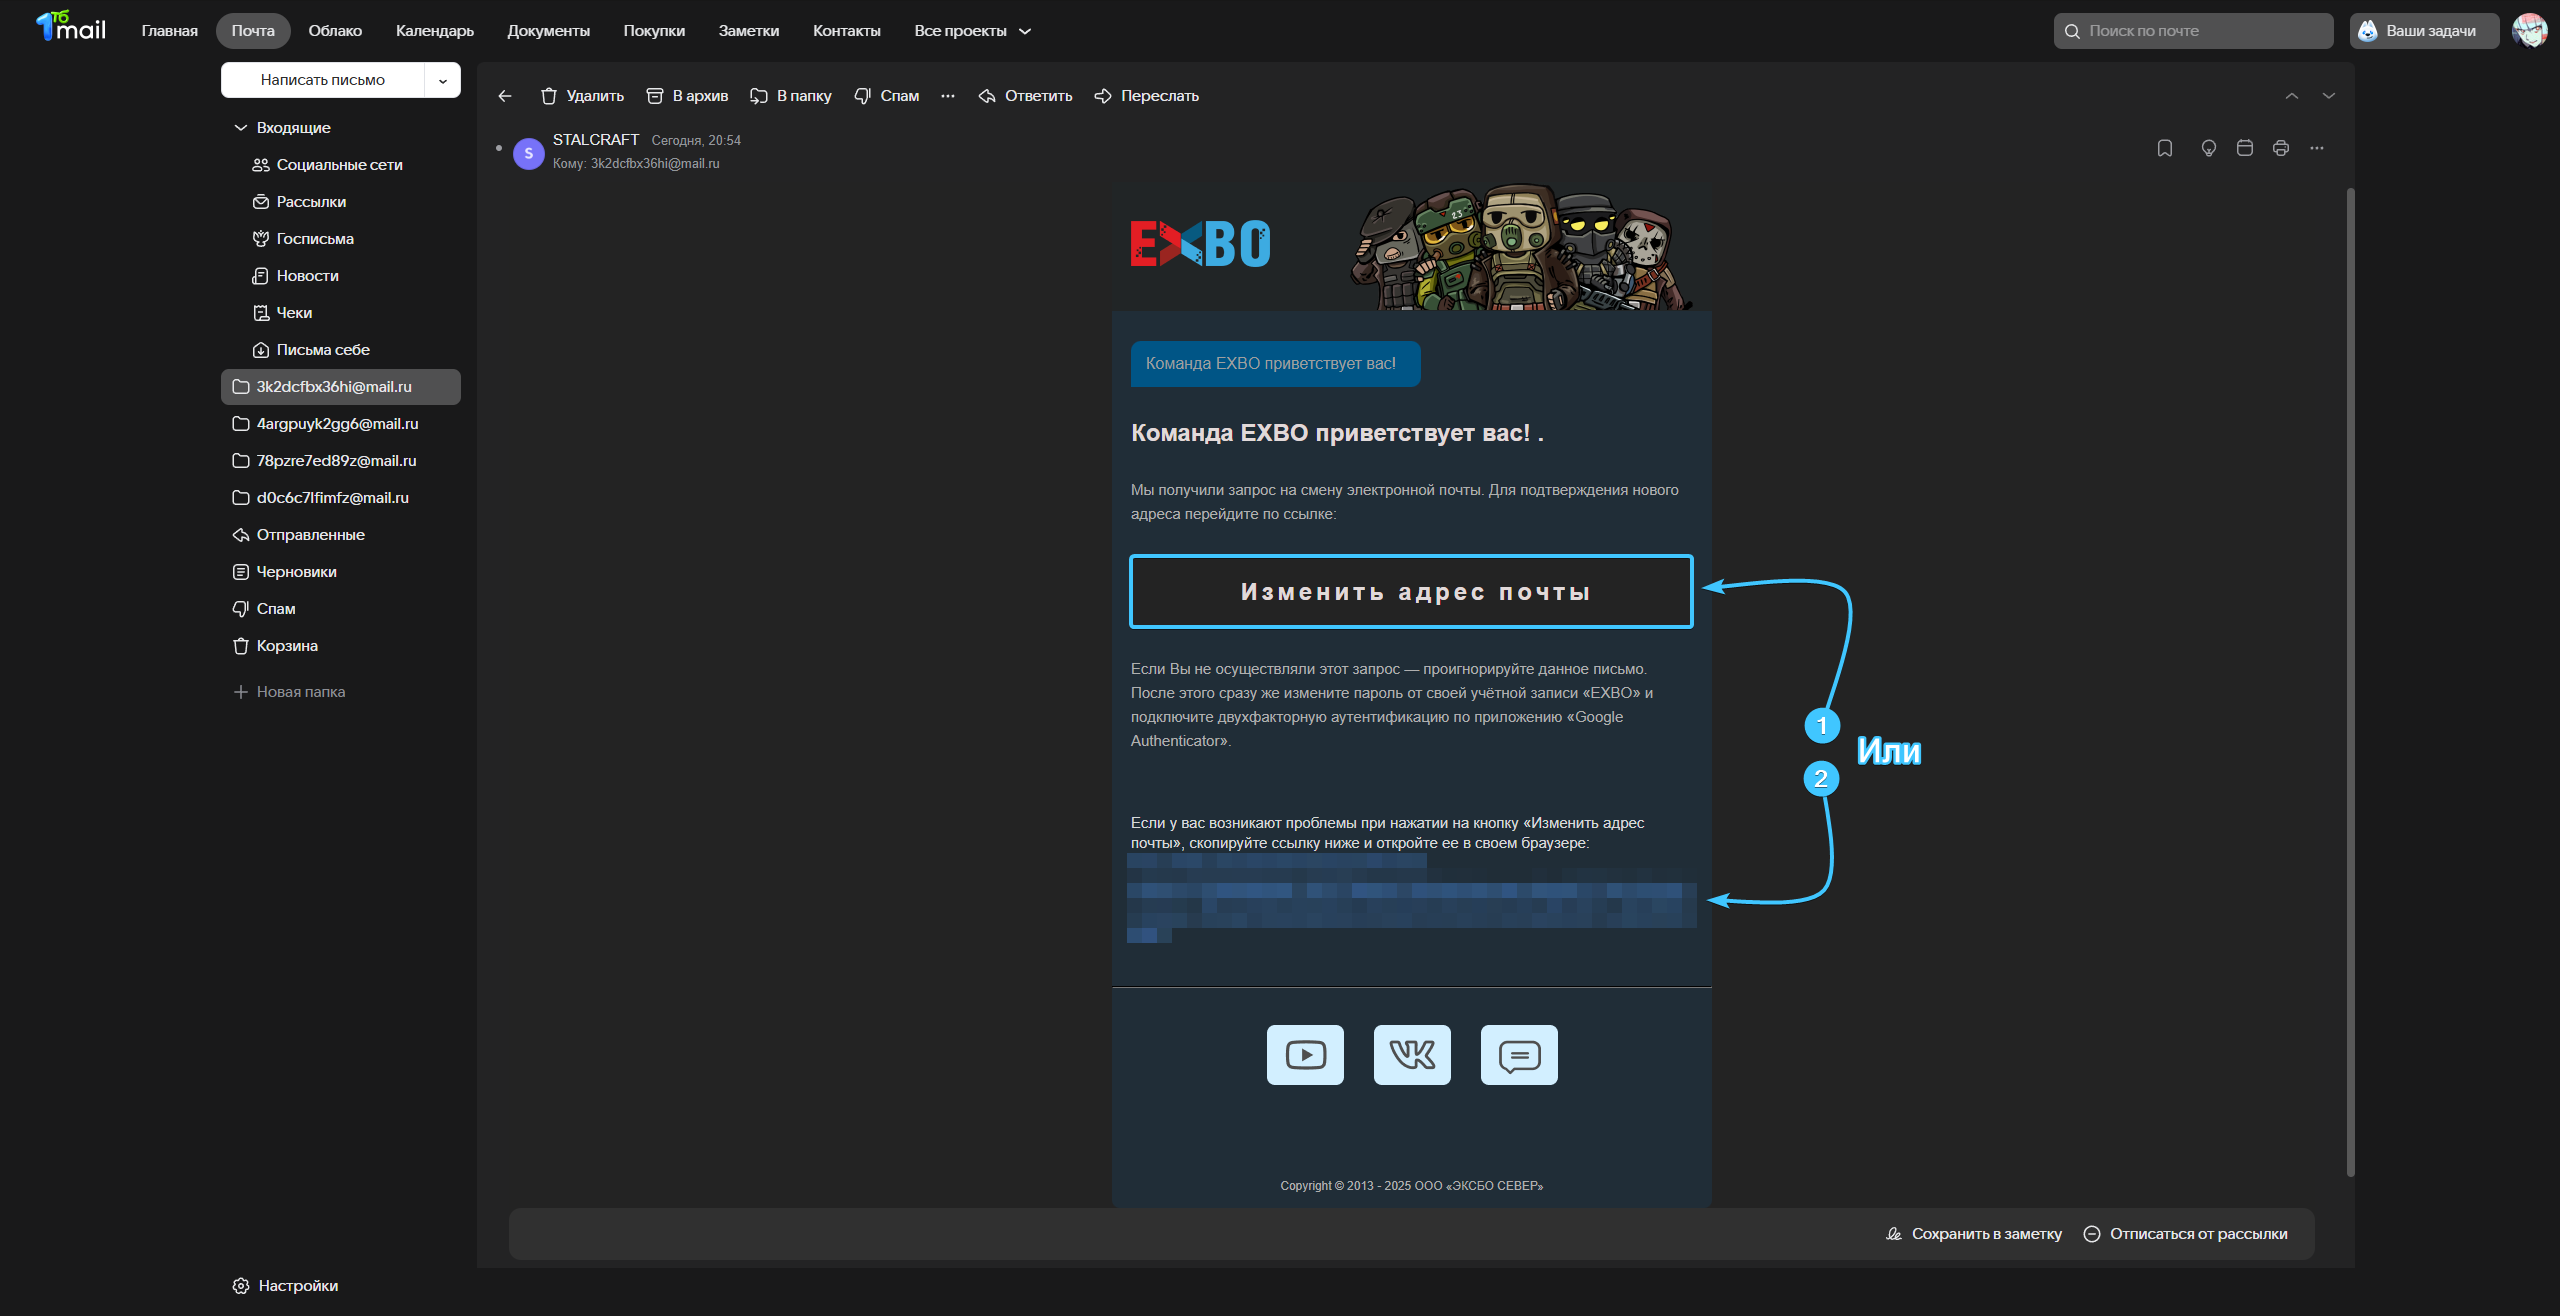Switch to the Облако tab

tap(335, 31)
